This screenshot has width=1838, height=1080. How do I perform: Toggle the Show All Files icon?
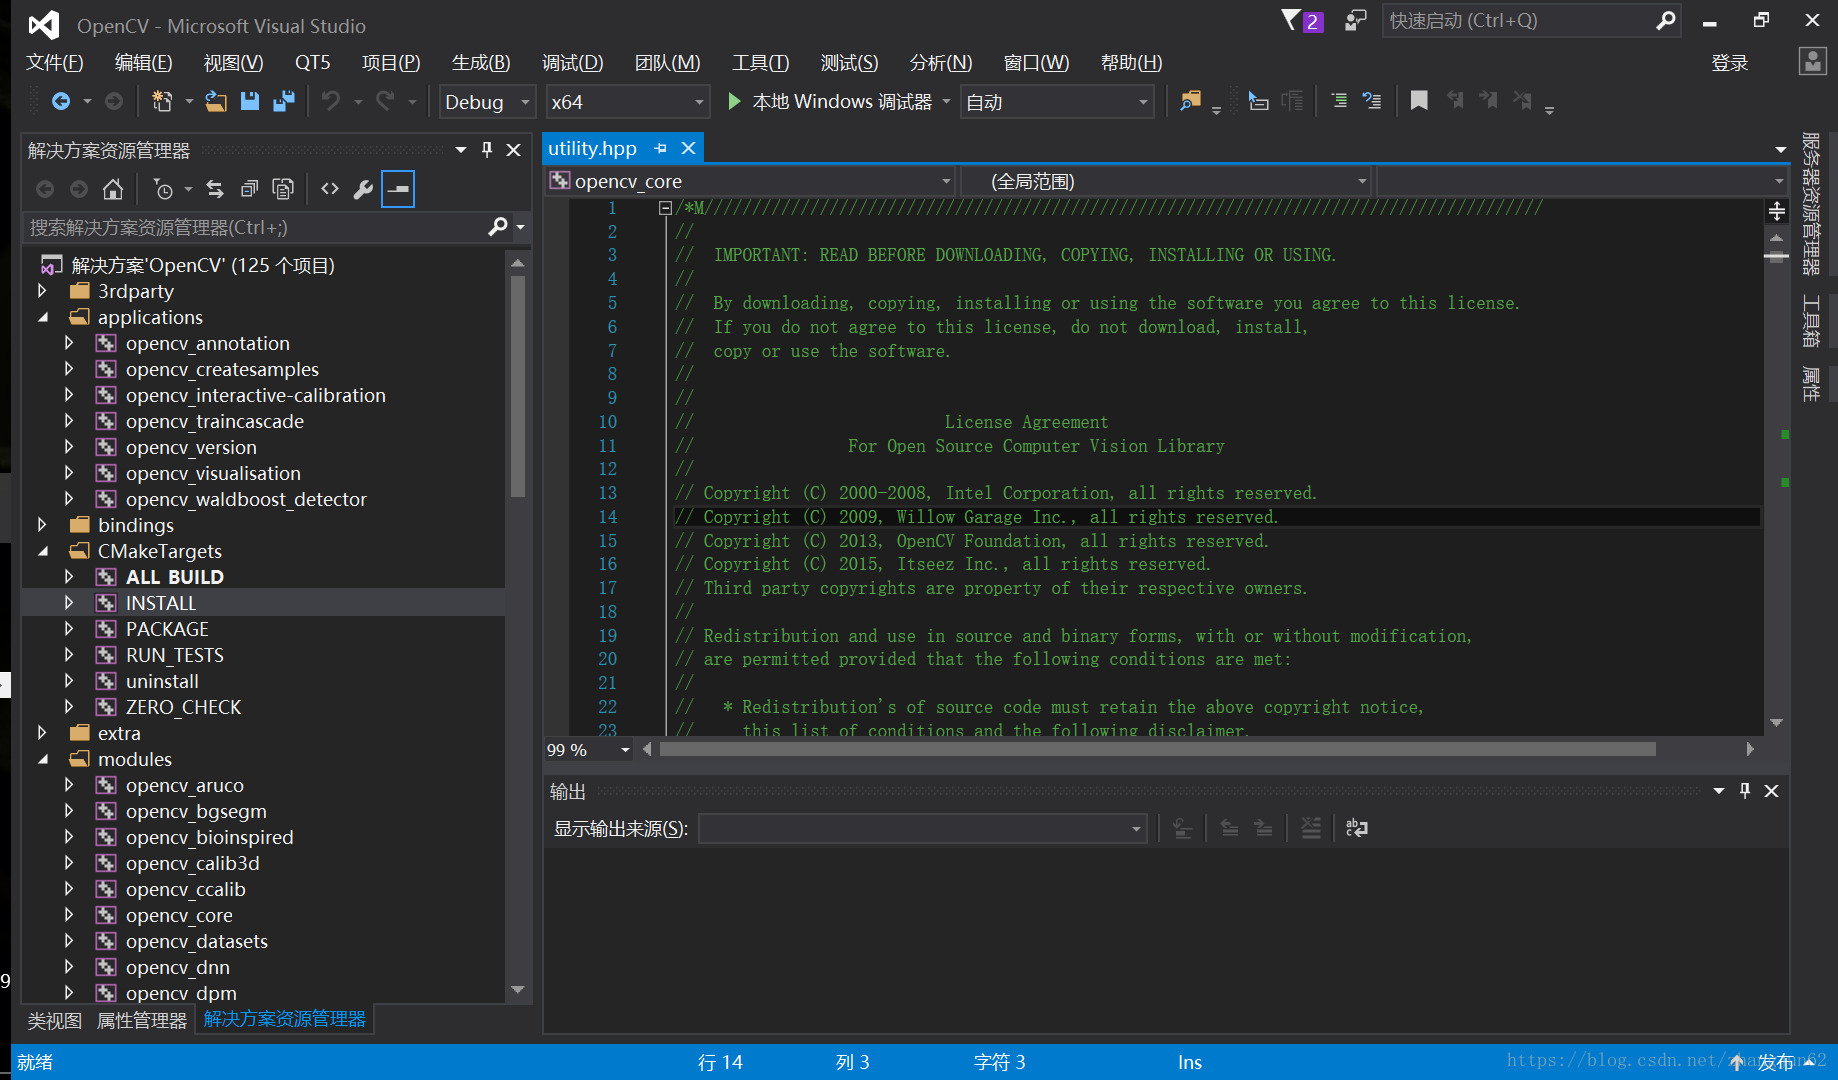pos(283,189)
